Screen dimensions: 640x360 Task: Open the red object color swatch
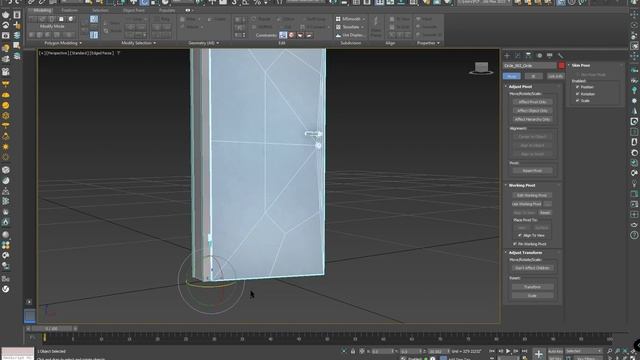562,66
